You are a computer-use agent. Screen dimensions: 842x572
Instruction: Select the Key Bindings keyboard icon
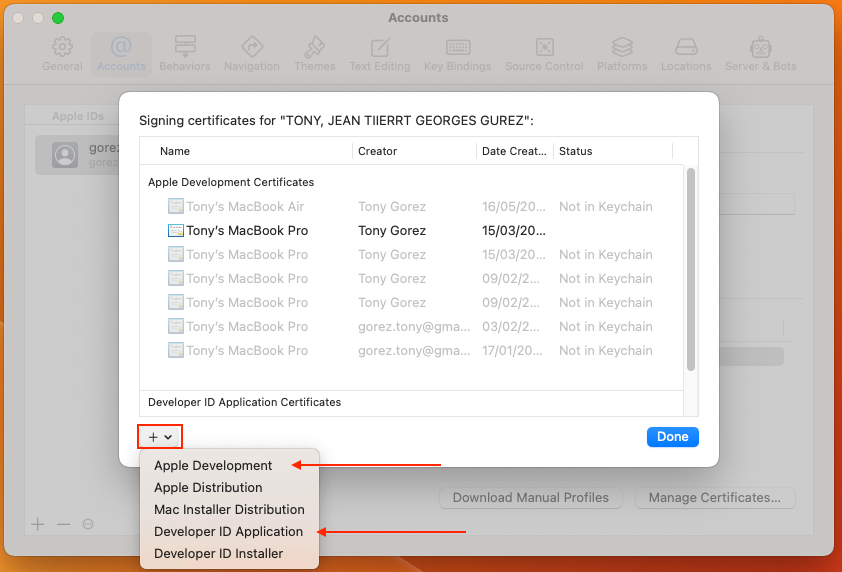(458, 47)
